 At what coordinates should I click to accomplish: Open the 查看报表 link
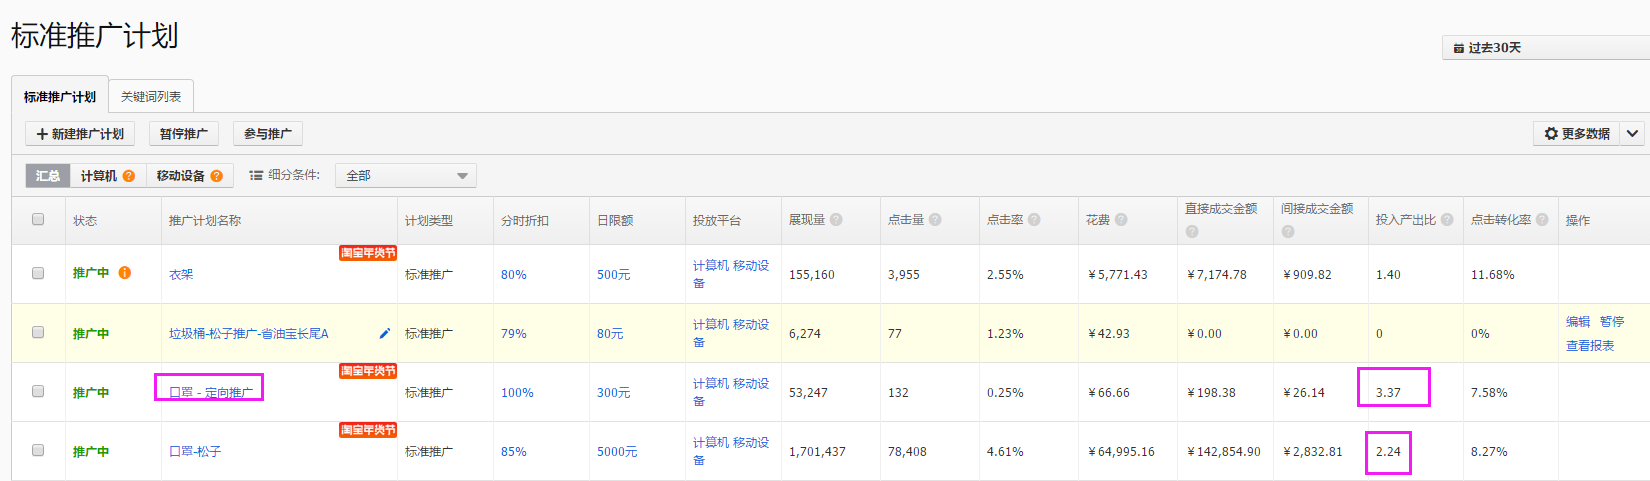pos(1589,346)
